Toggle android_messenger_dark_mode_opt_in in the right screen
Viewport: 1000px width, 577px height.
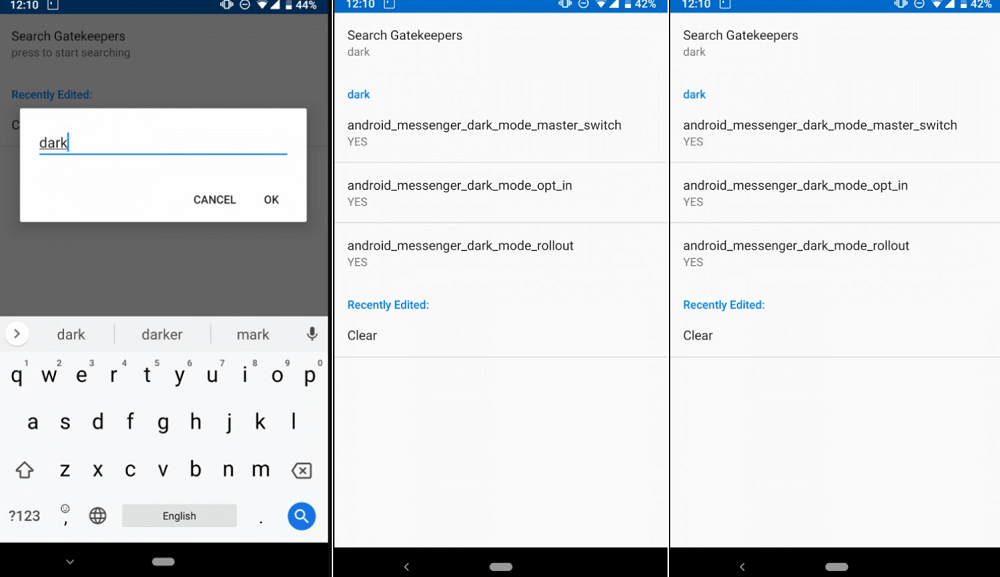(x=835, y=193)
